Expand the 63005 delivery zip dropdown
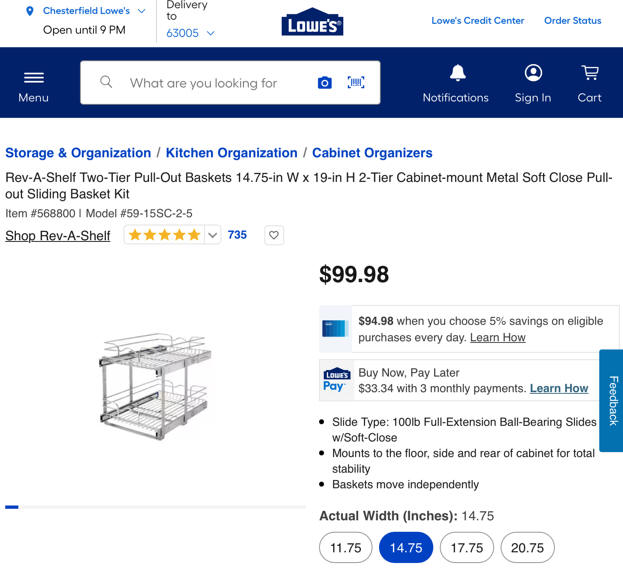 [x=211, y=33]
